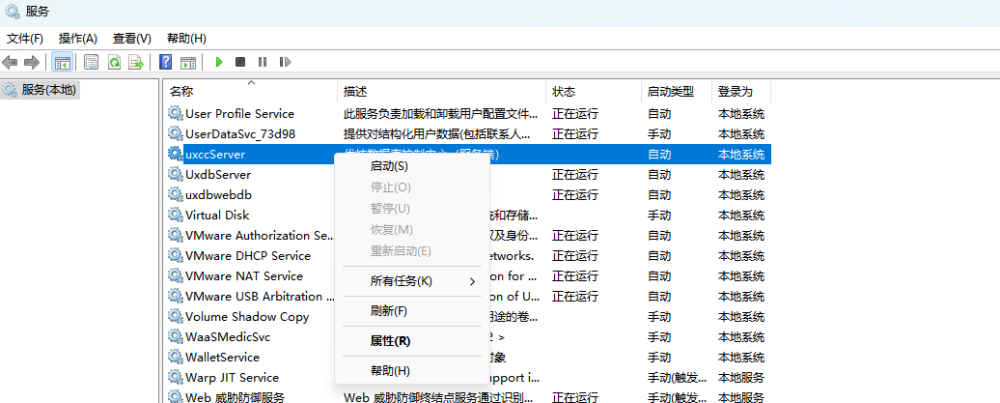The width and height of the screenshot is (1000, 403).
Task: Click the Restart Service toolbar icon
Action: [x=283, y=62]
